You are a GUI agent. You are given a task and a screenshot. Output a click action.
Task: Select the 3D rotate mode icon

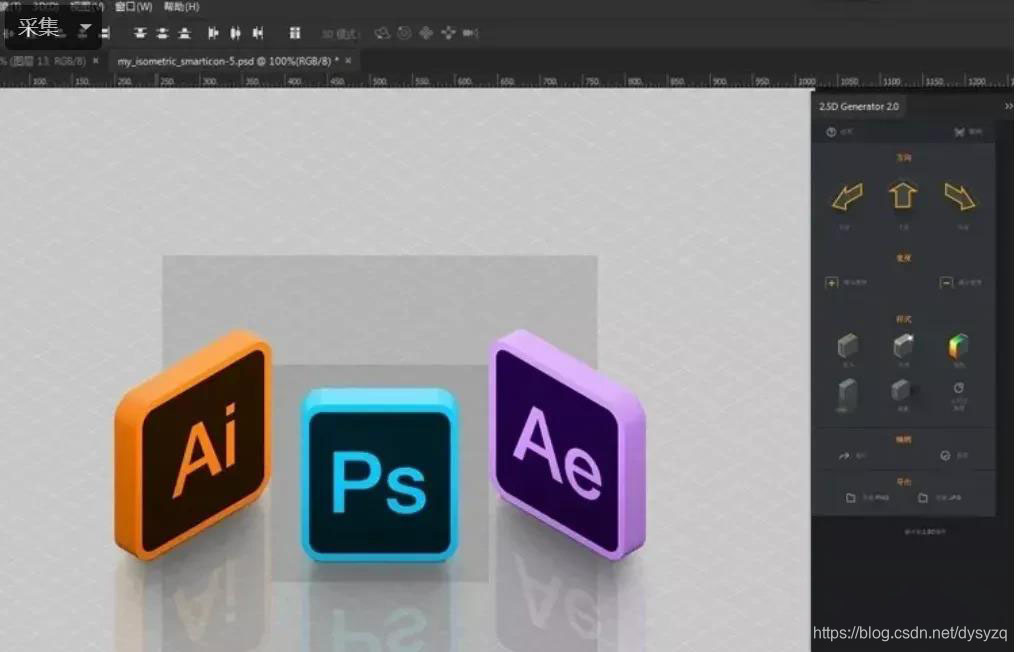(x=383, y=33)
